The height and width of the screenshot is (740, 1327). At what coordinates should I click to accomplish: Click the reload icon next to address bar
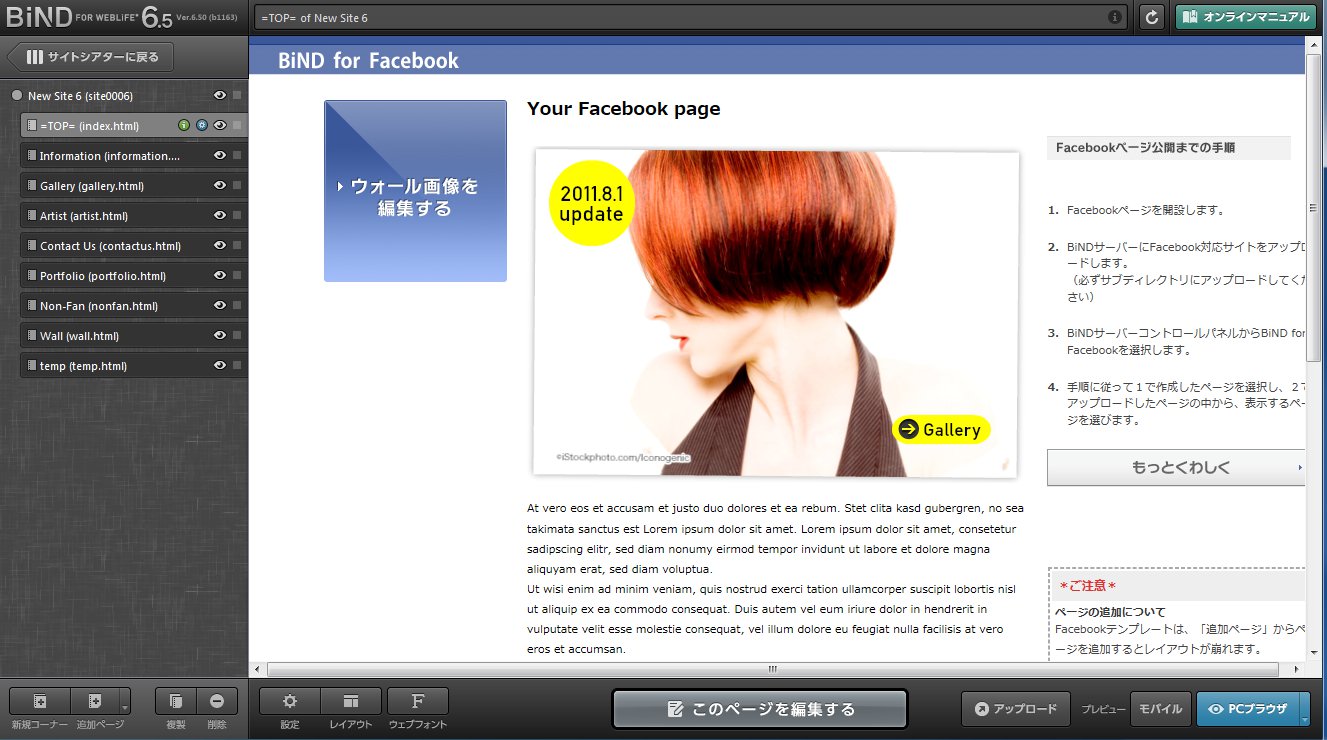coord(1152,17)
